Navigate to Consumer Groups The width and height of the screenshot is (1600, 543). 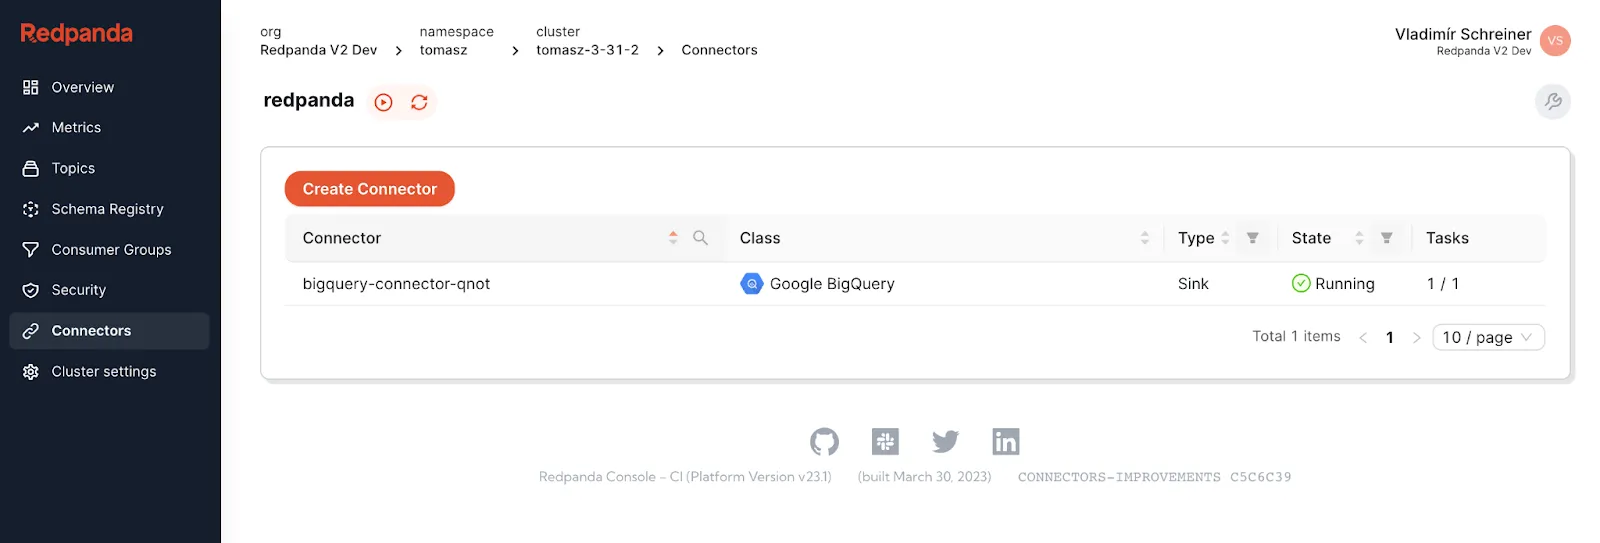(x=109, y=249)
